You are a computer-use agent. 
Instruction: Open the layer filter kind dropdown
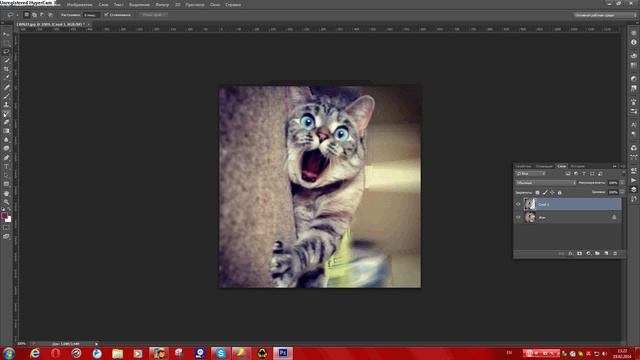click(x=531, y=174)
